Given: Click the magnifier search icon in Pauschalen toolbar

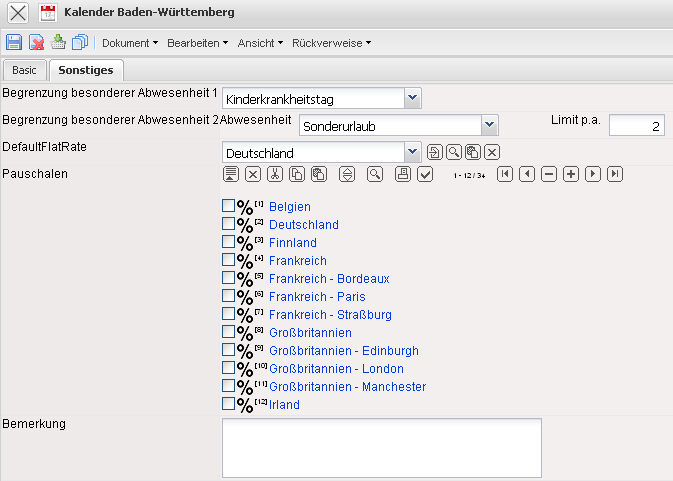Looking at the screenshot, I should tap(375, 174).
